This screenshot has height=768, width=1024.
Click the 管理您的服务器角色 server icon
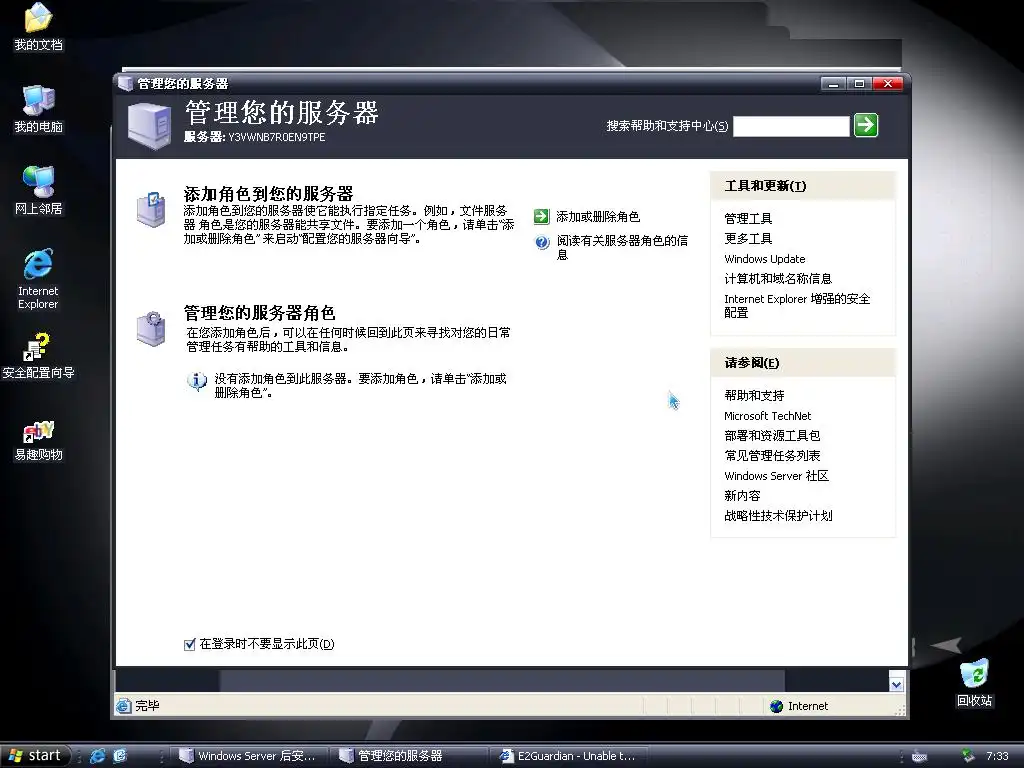151,328
